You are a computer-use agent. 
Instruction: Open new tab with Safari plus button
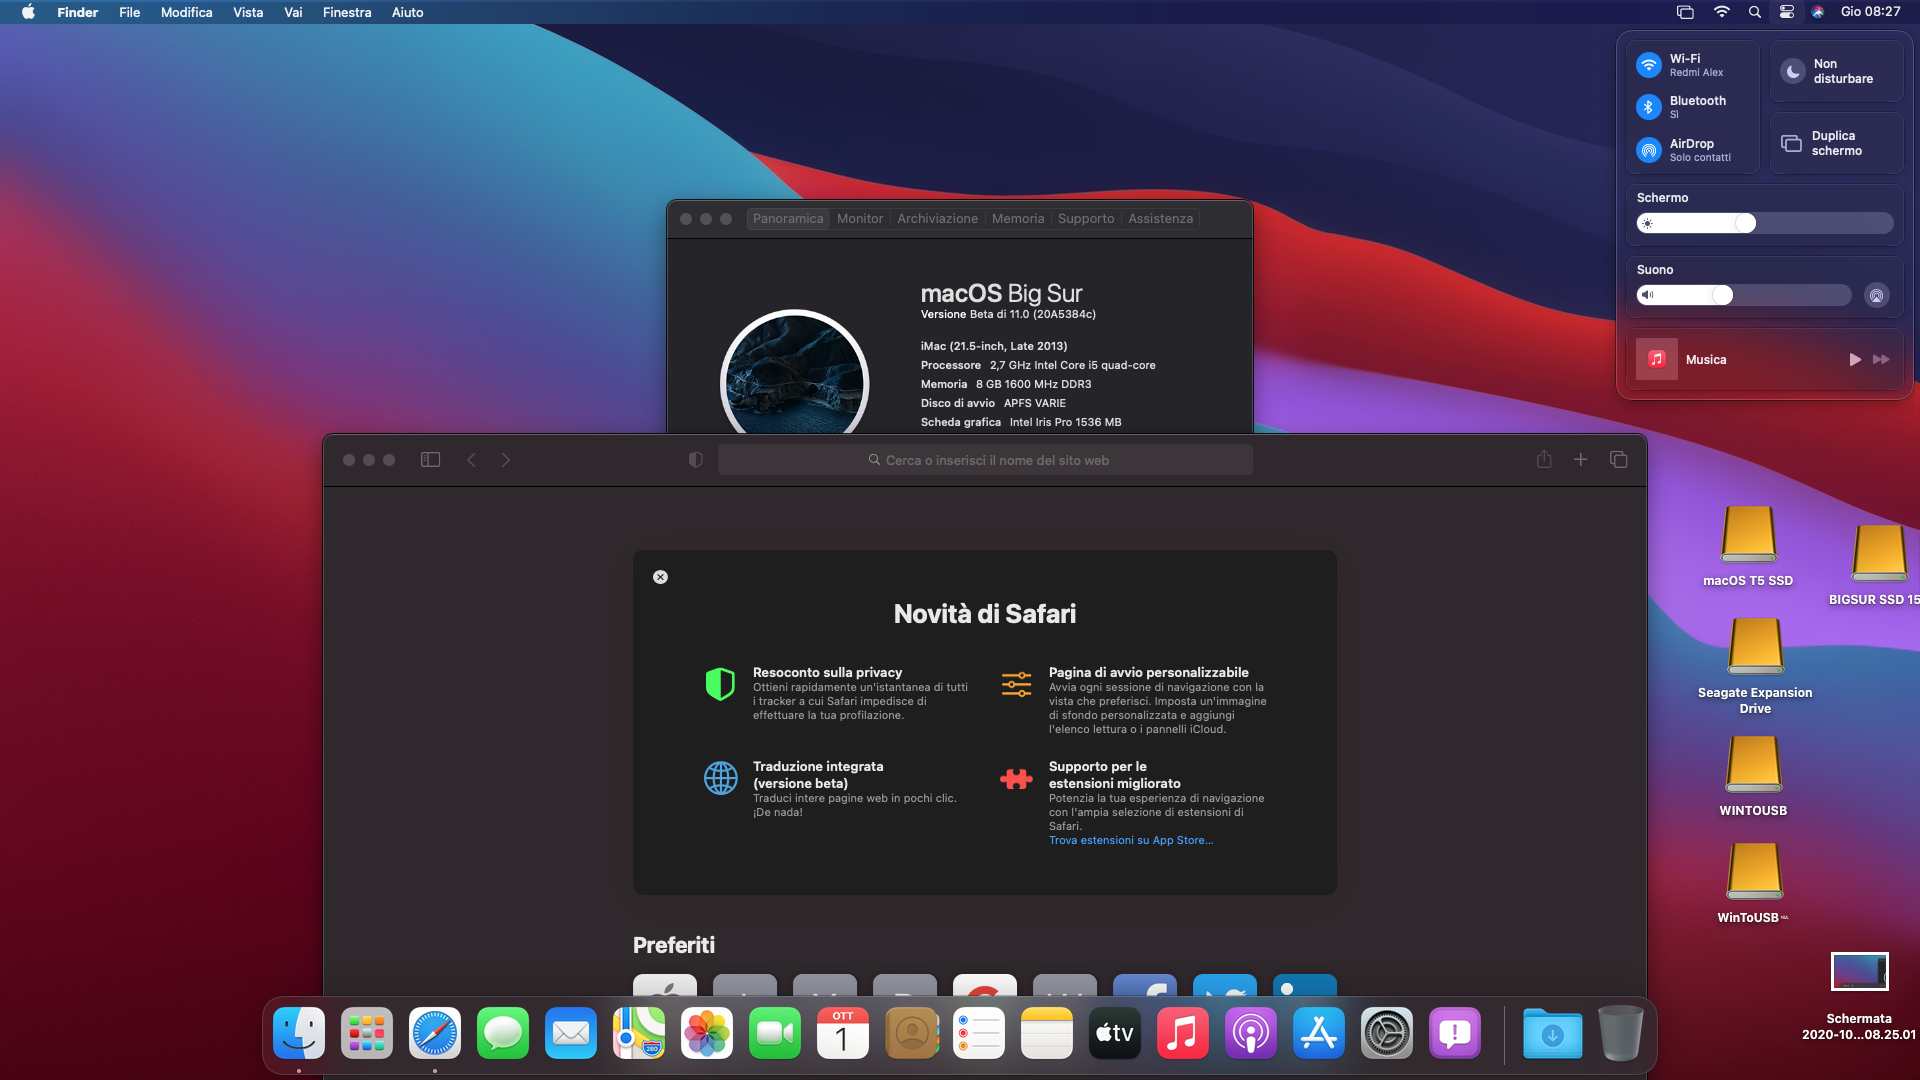coord(1580,460)
